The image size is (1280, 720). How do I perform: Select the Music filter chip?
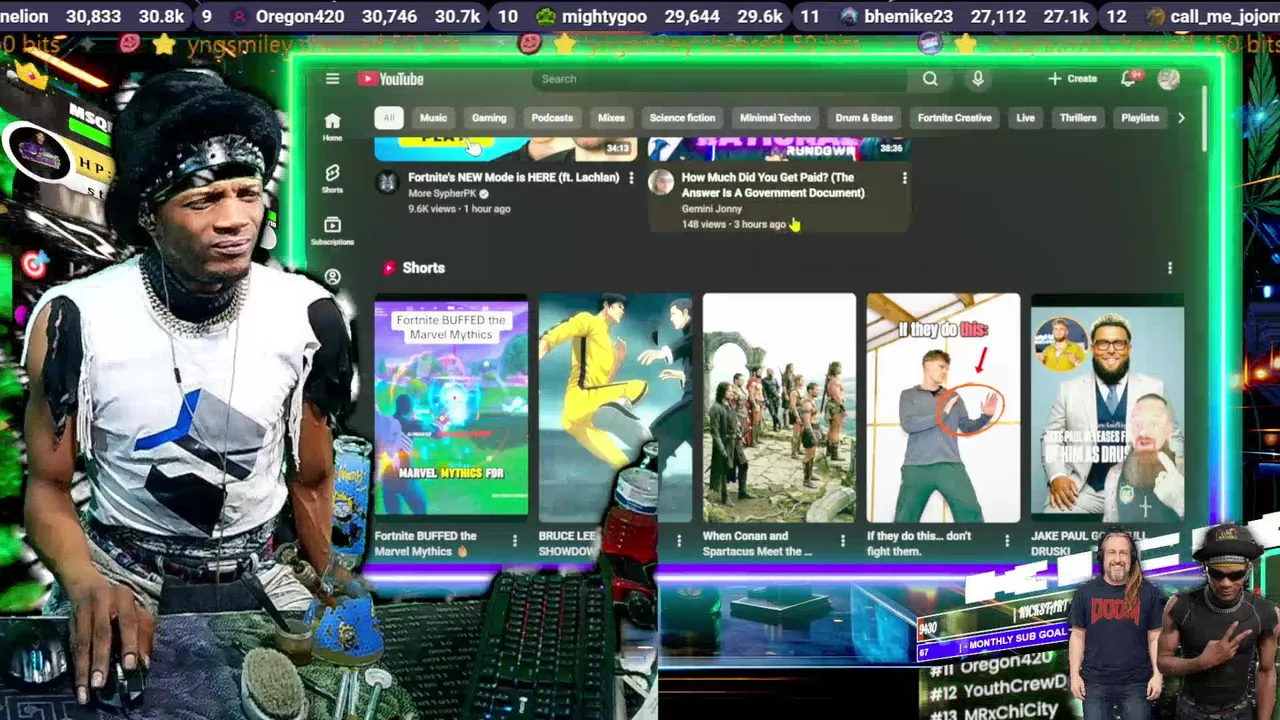tap(433, 118)
